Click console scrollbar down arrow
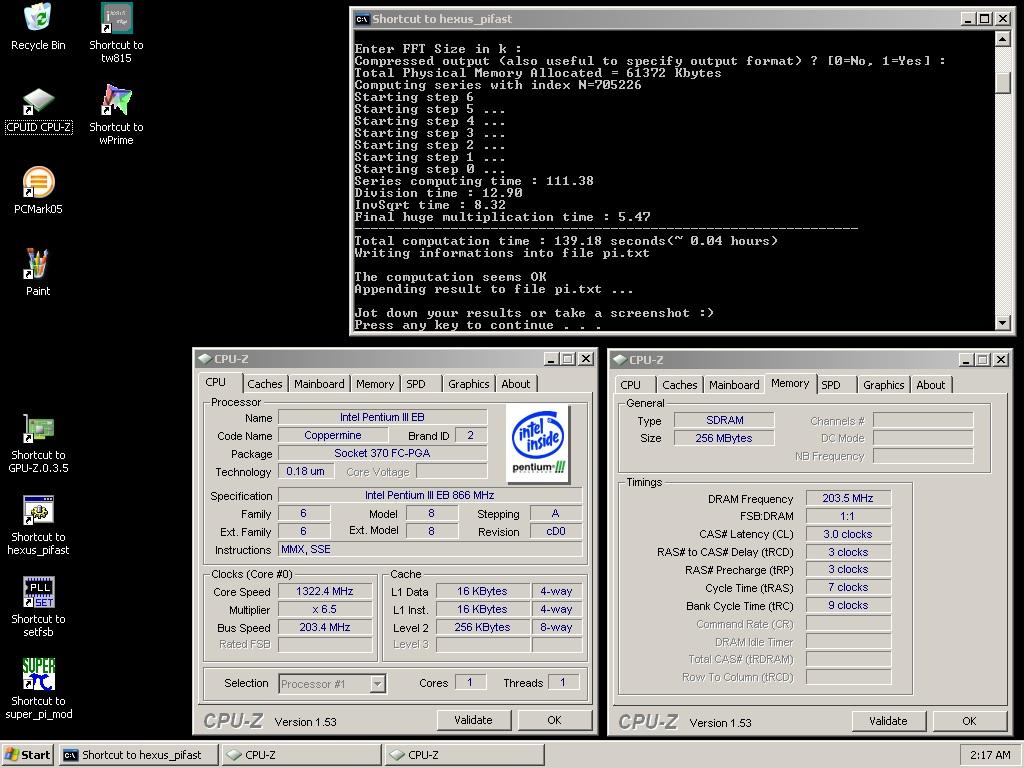The image size is (1024, 768). (x=1002, y=323)
